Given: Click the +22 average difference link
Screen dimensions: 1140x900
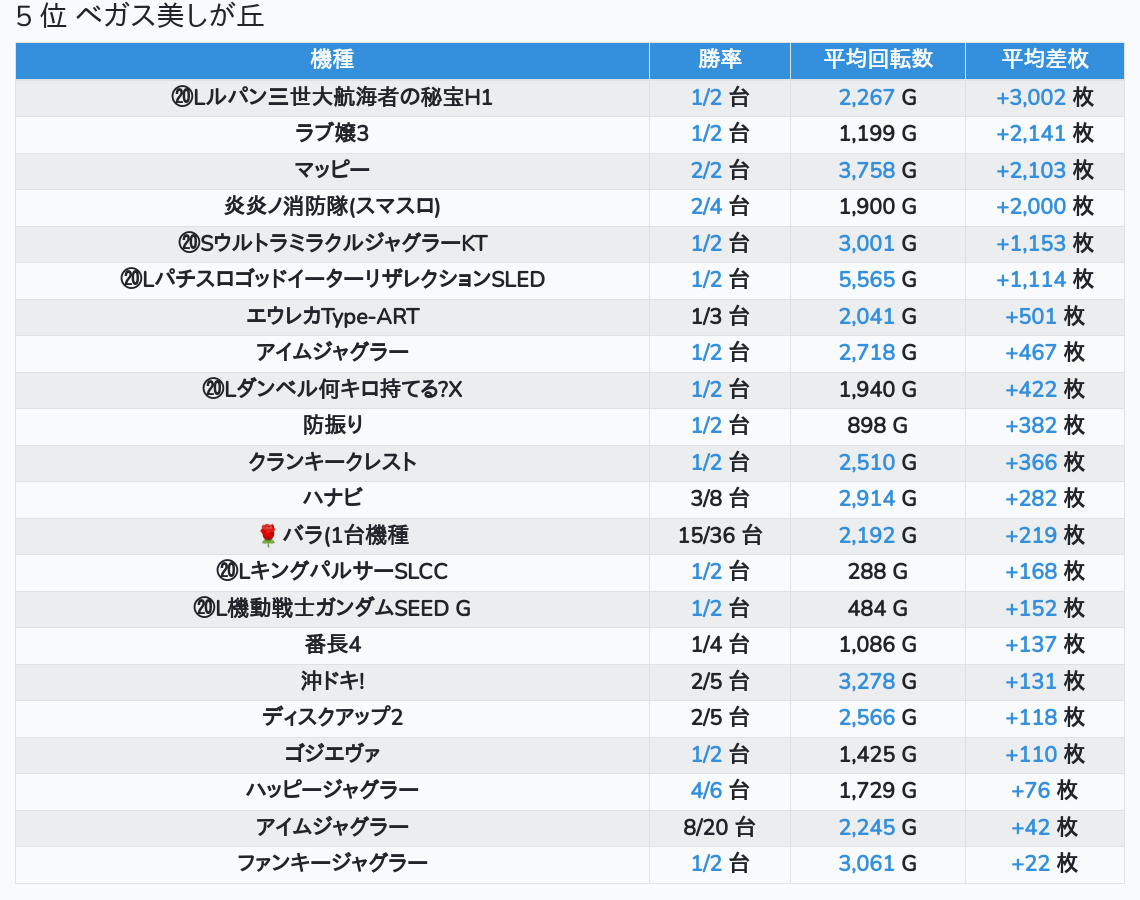Looking at the screenshot, I should [1031, 863].
